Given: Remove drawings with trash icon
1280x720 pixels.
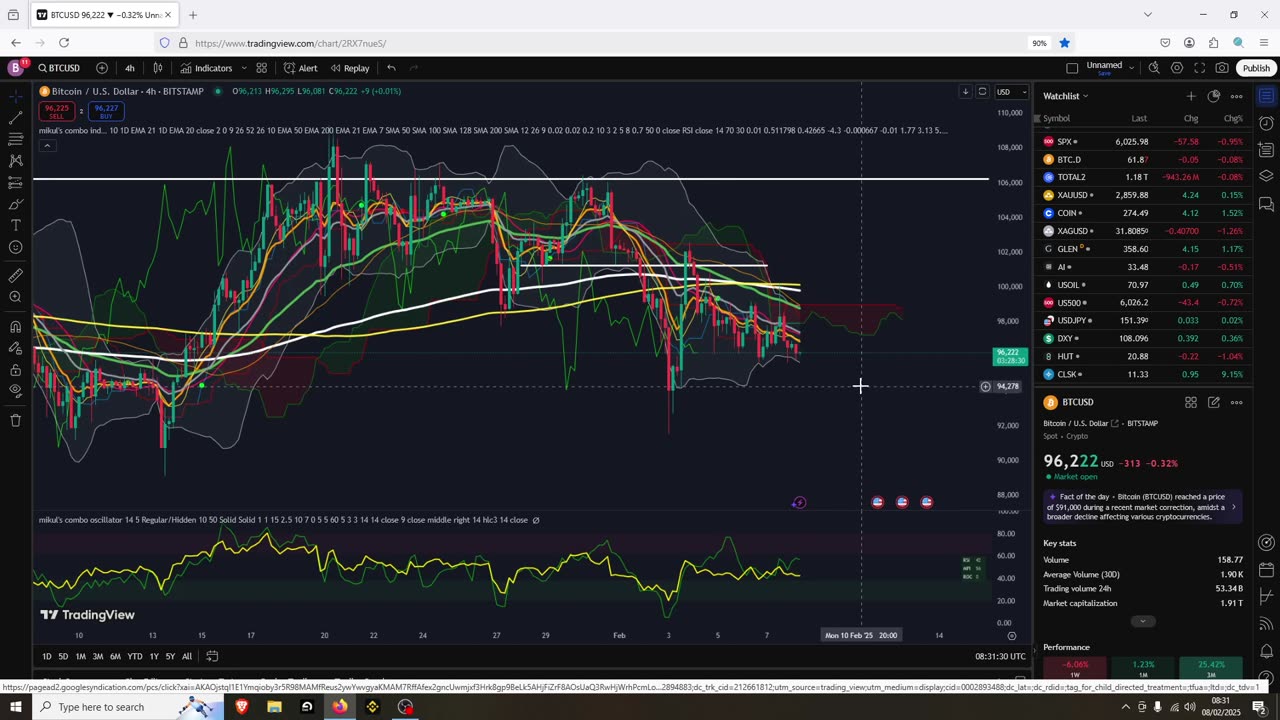Looking at the screenshot, I should tap(15, 420).
